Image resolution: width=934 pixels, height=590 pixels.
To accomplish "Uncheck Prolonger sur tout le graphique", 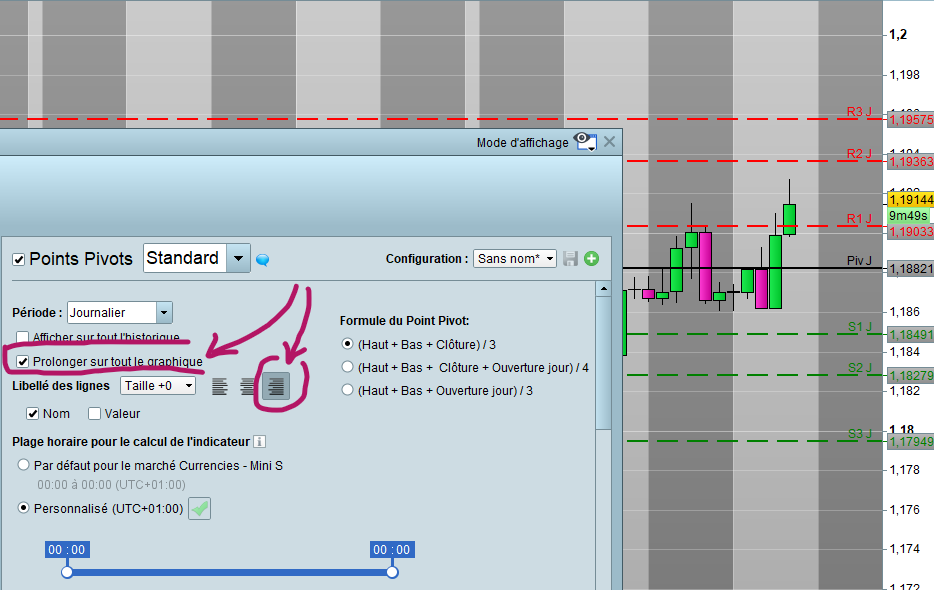I will click(x=23, y=361).
